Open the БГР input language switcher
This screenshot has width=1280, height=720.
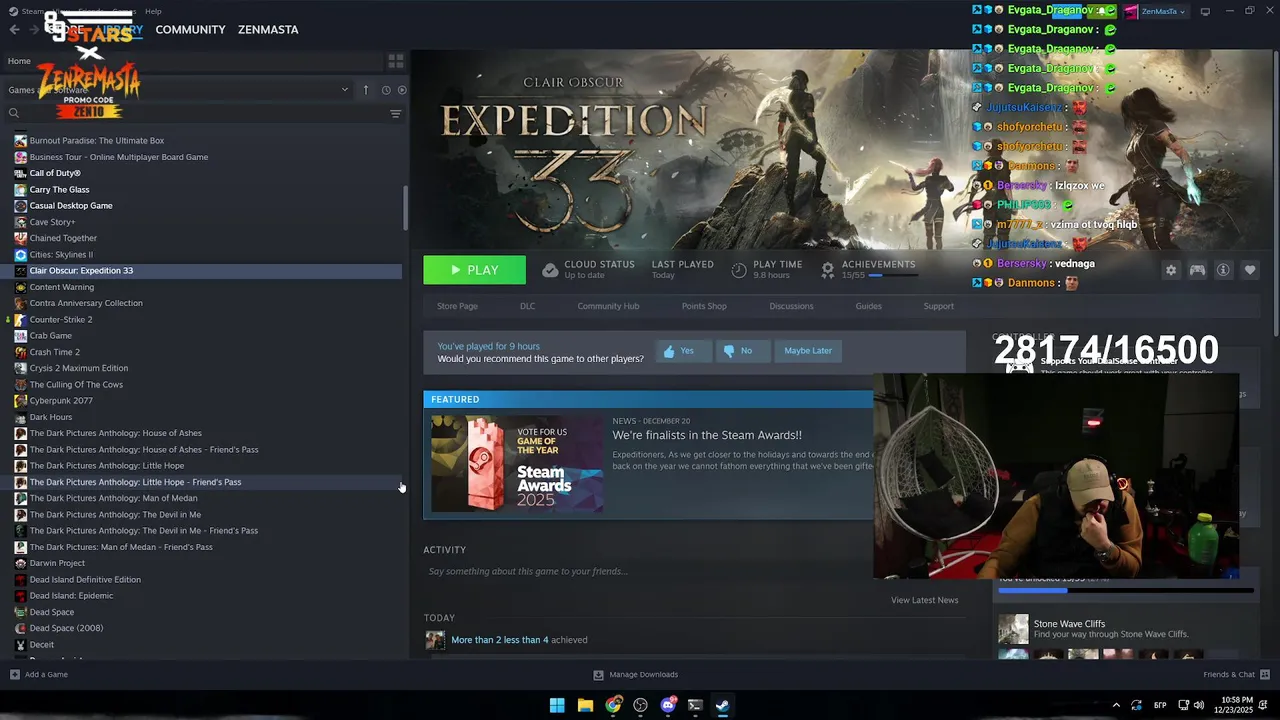(1160, 705)
